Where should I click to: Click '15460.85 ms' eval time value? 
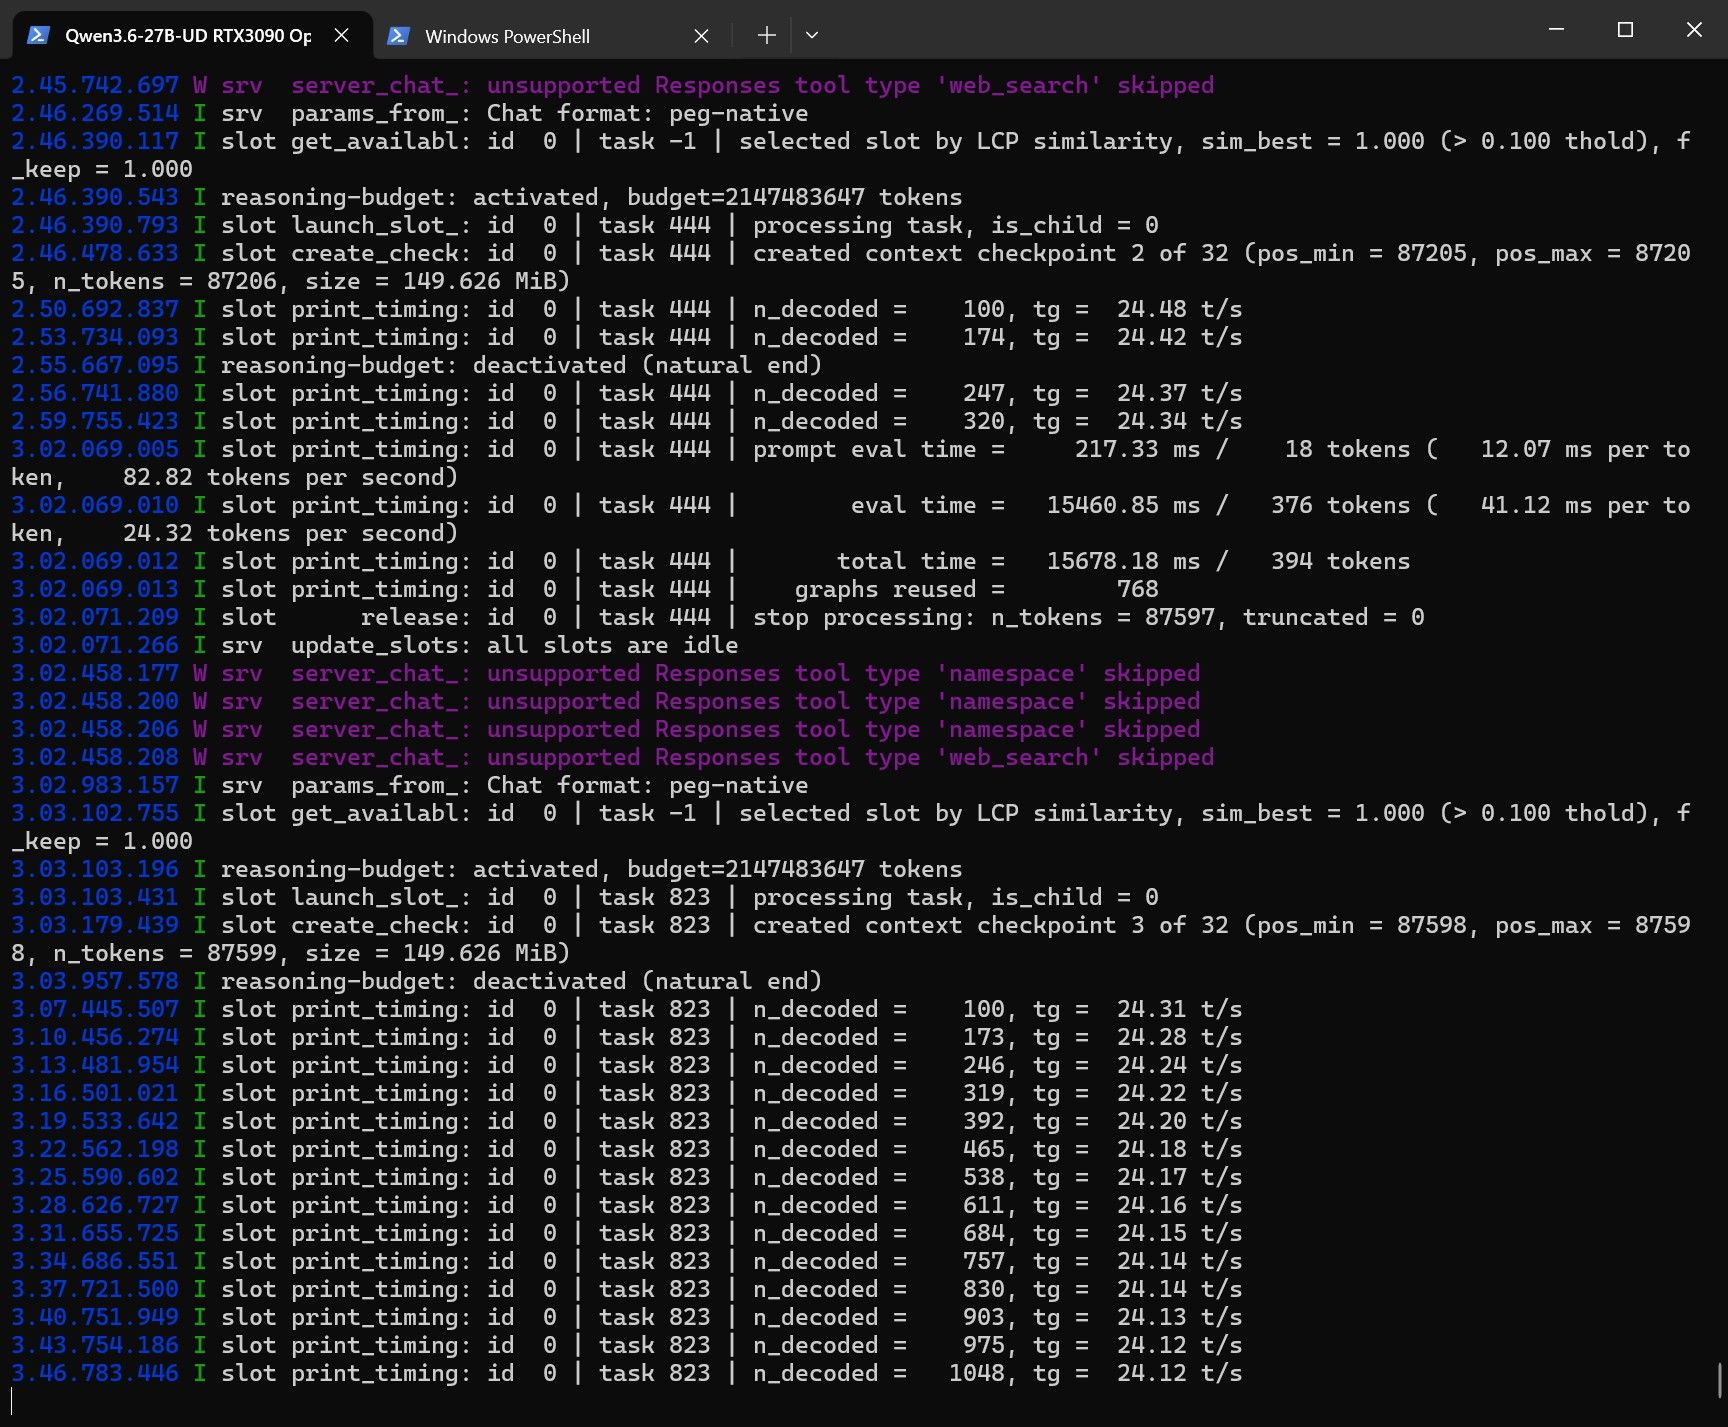click(1123, 505)
